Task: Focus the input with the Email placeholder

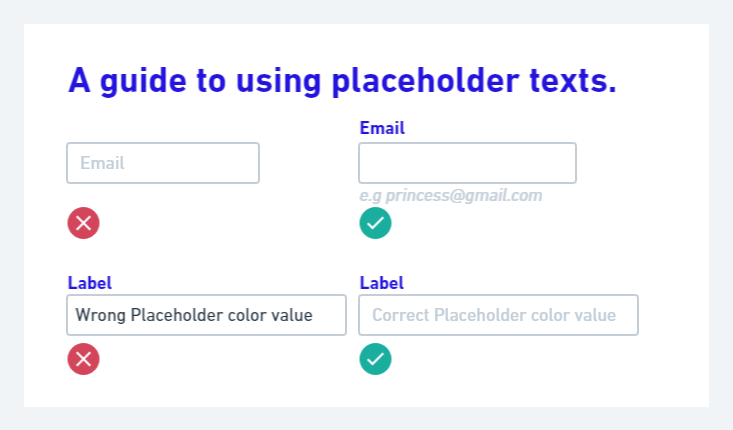Action: click(163, 163)
